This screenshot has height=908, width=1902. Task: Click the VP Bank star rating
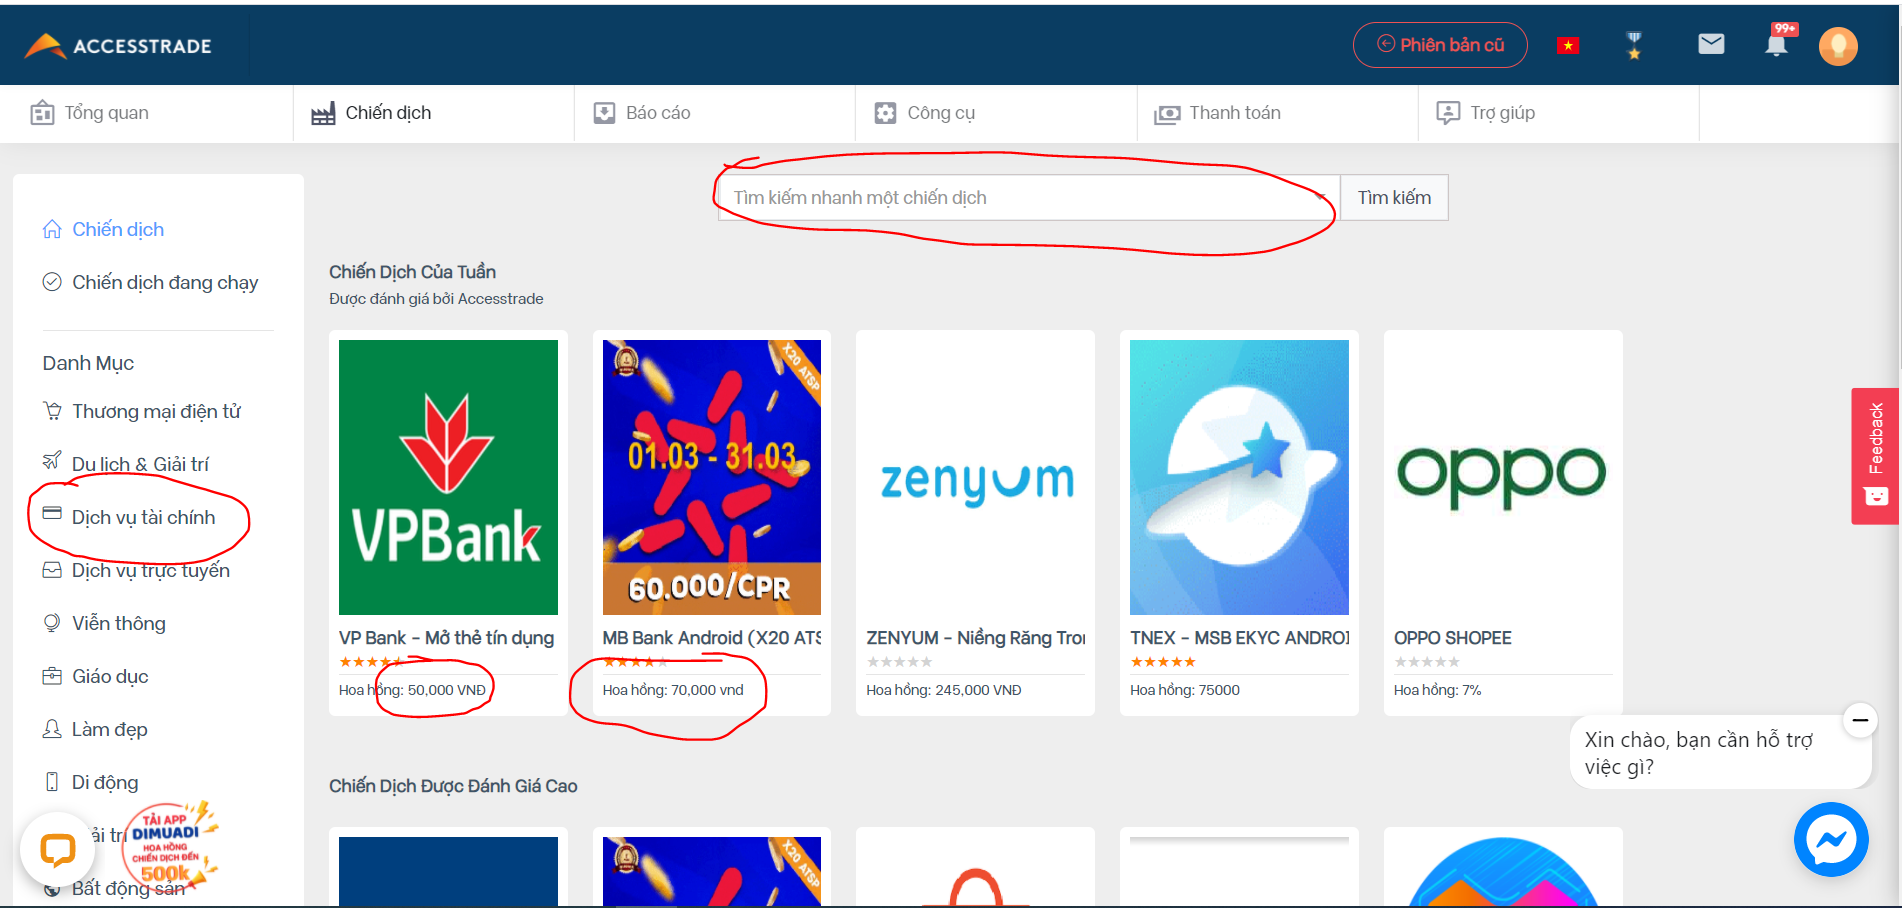(x=371, y=662)
